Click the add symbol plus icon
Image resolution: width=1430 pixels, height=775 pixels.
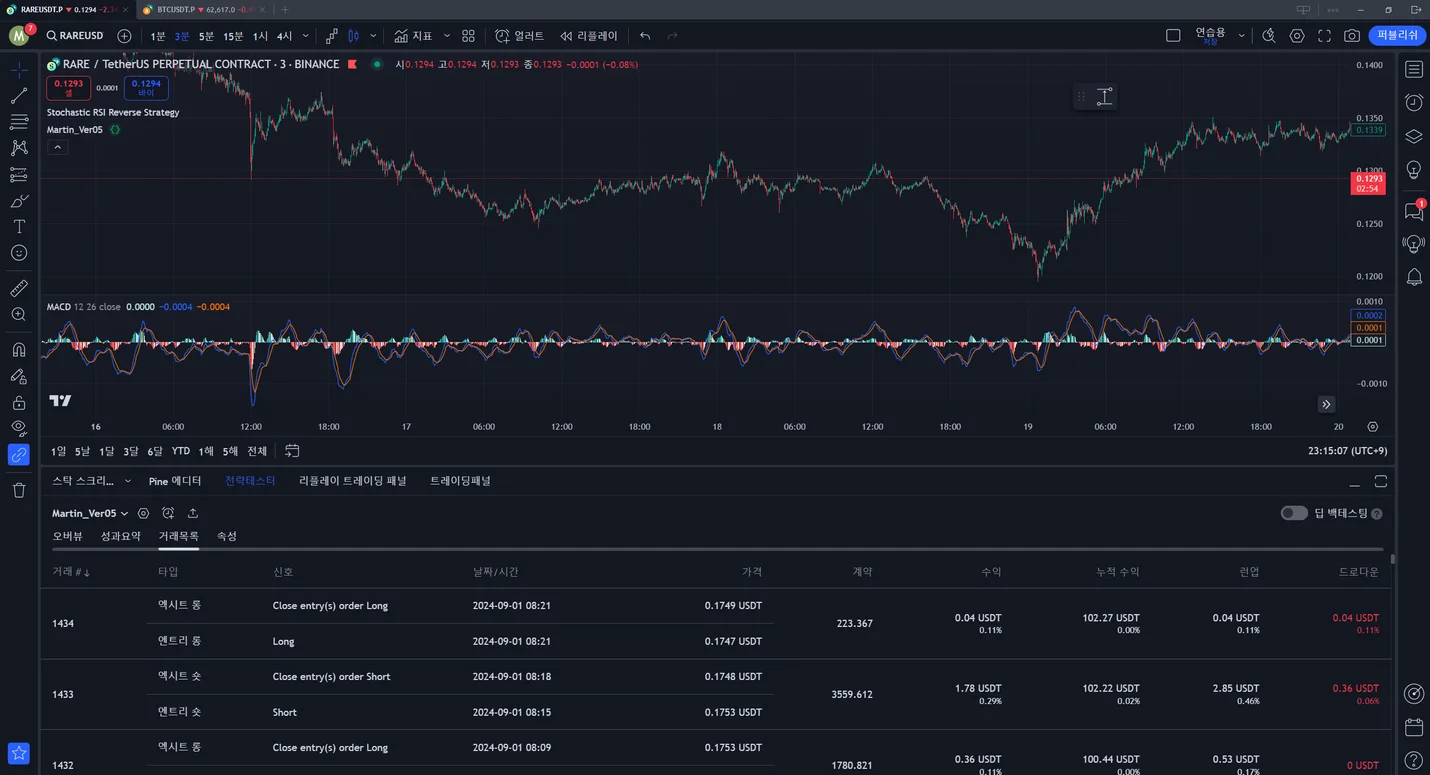[124, 36]
